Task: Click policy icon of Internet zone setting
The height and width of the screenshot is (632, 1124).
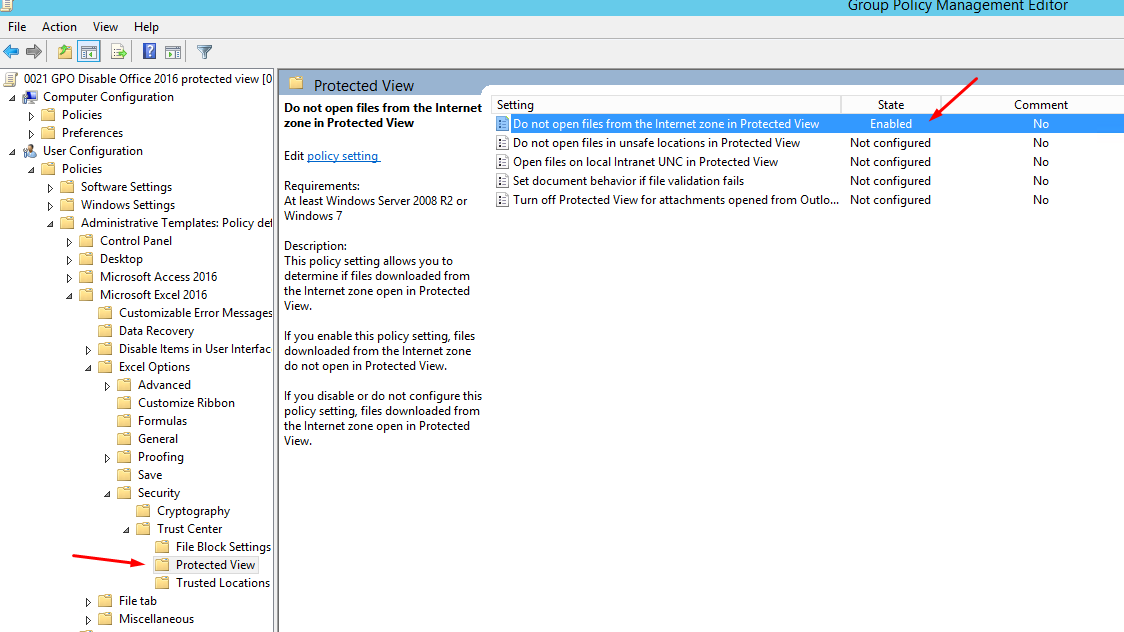Action: [x=503, y=124]
